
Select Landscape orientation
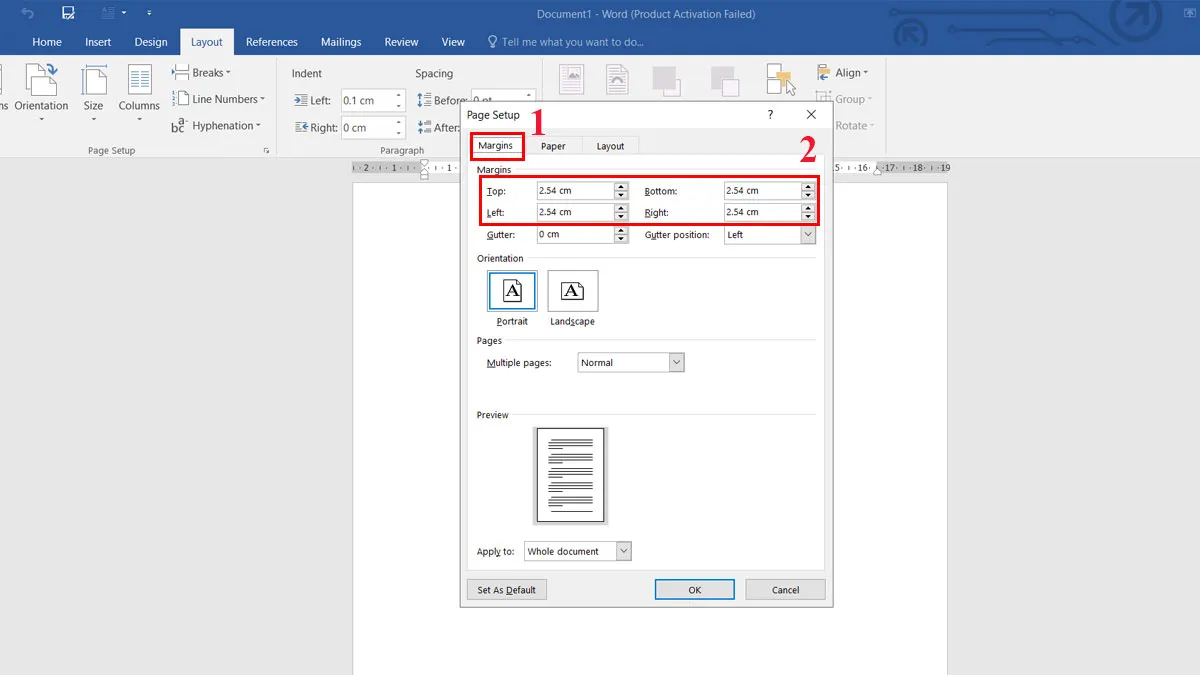point(572,291)
